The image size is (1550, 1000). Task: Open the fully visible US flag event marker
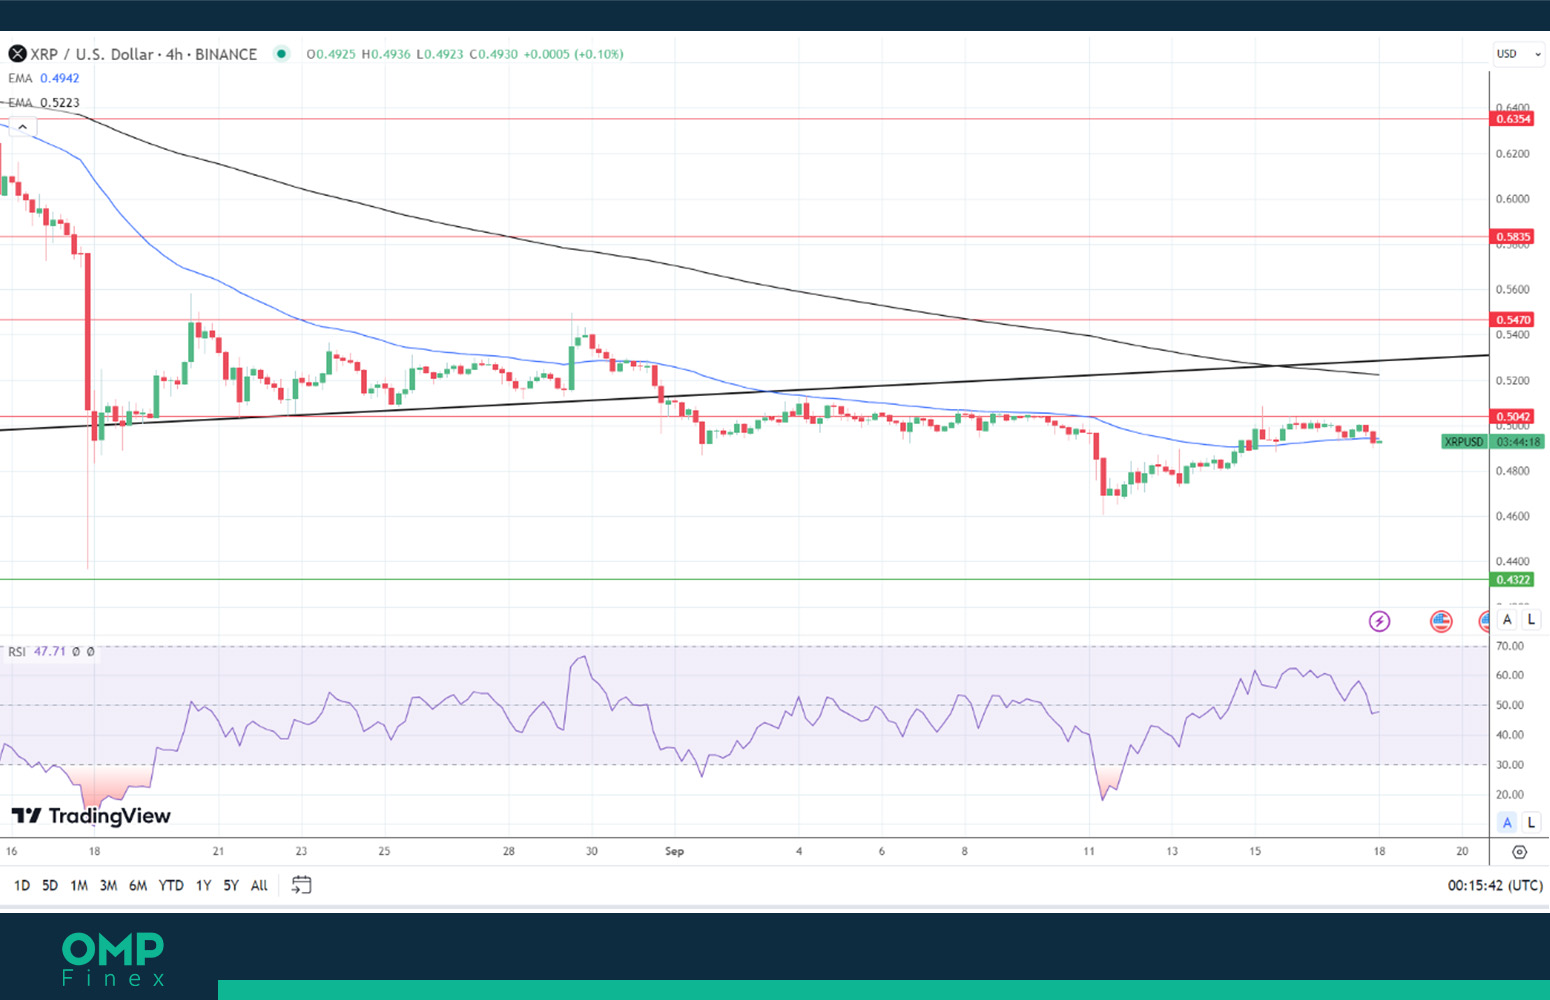pos(1441,622)
